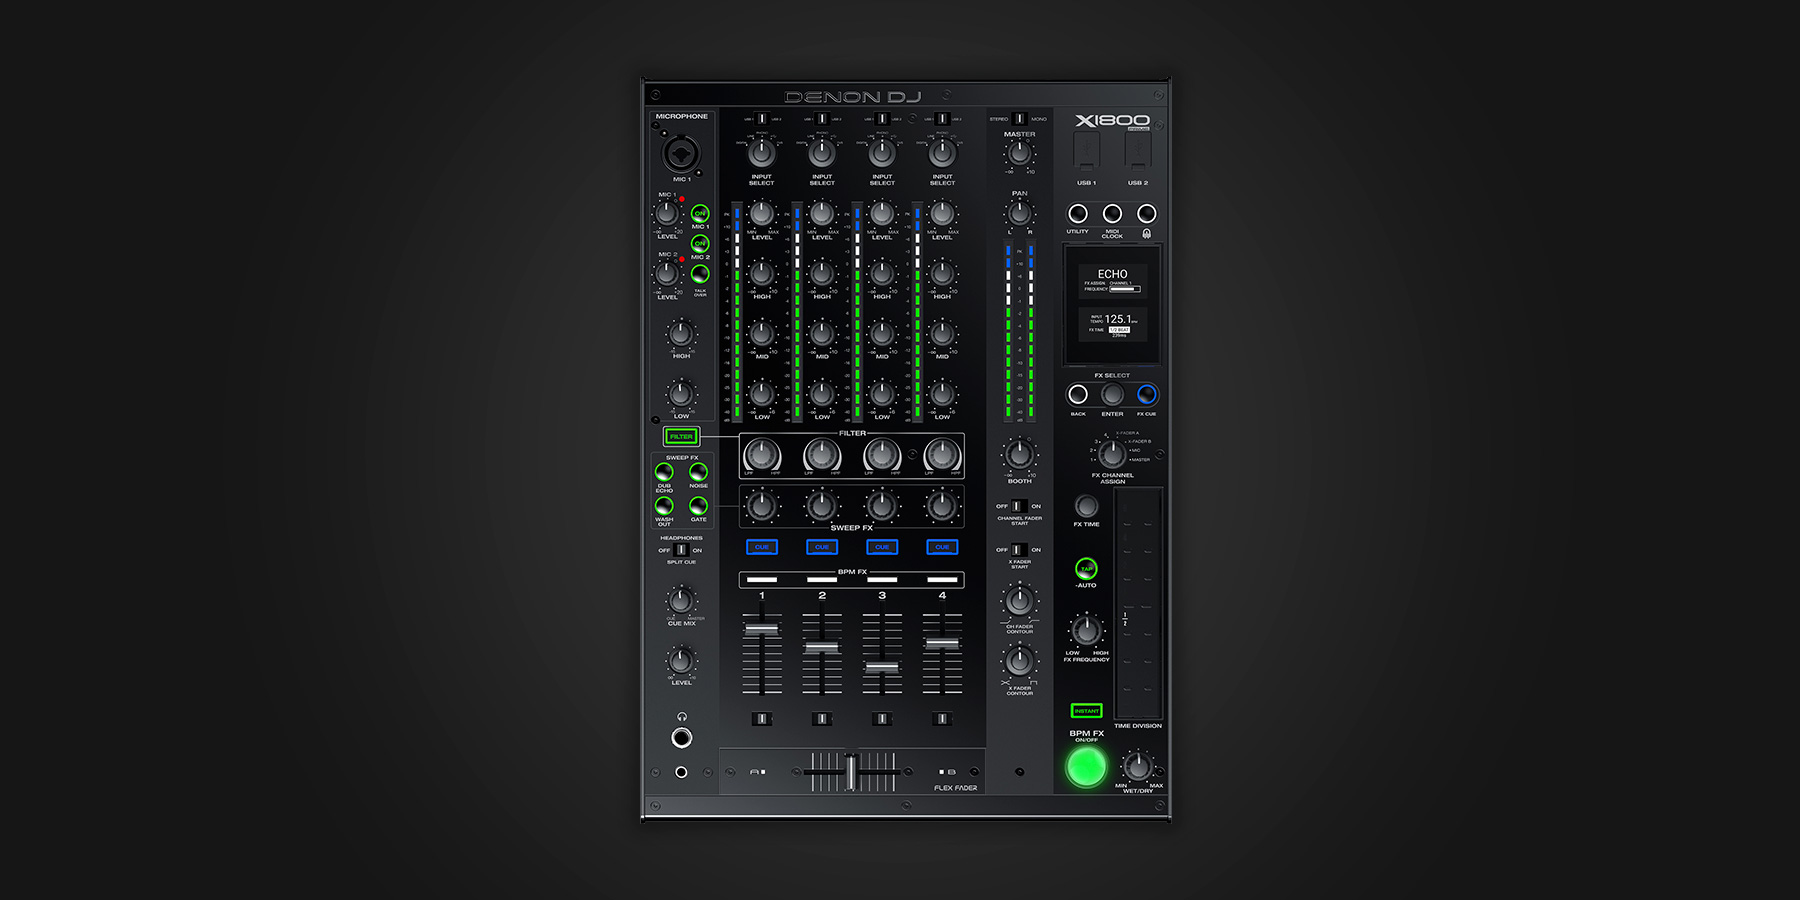Adjust the channel 2 High EQ knob
The width and height of the screenshot is (1800, 900).
point(822,273)
